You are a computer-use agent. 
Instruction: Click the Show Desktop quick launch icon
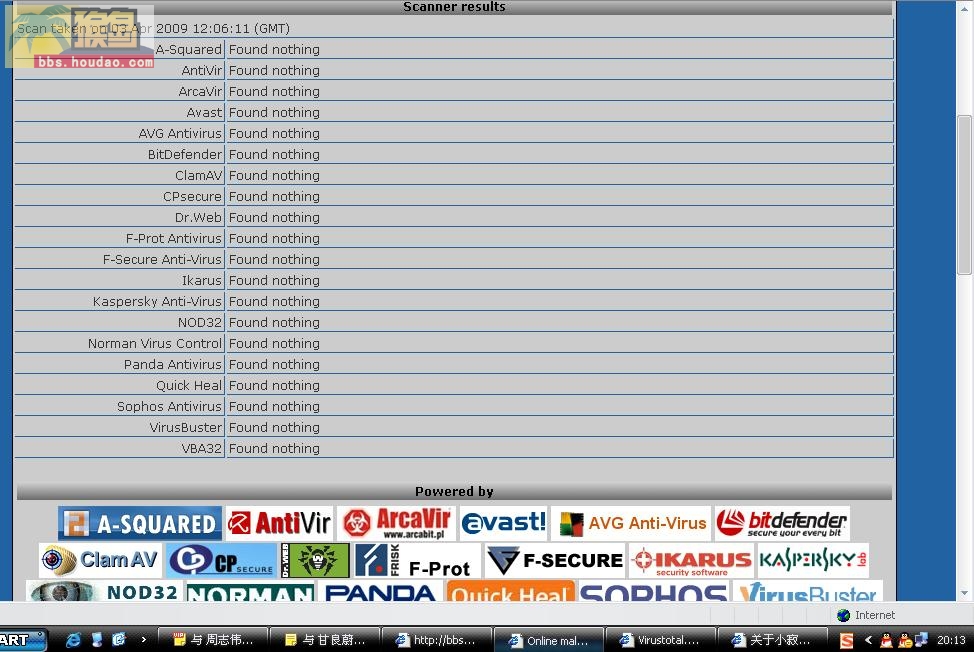pyautogui.click(x=96, y=640)
